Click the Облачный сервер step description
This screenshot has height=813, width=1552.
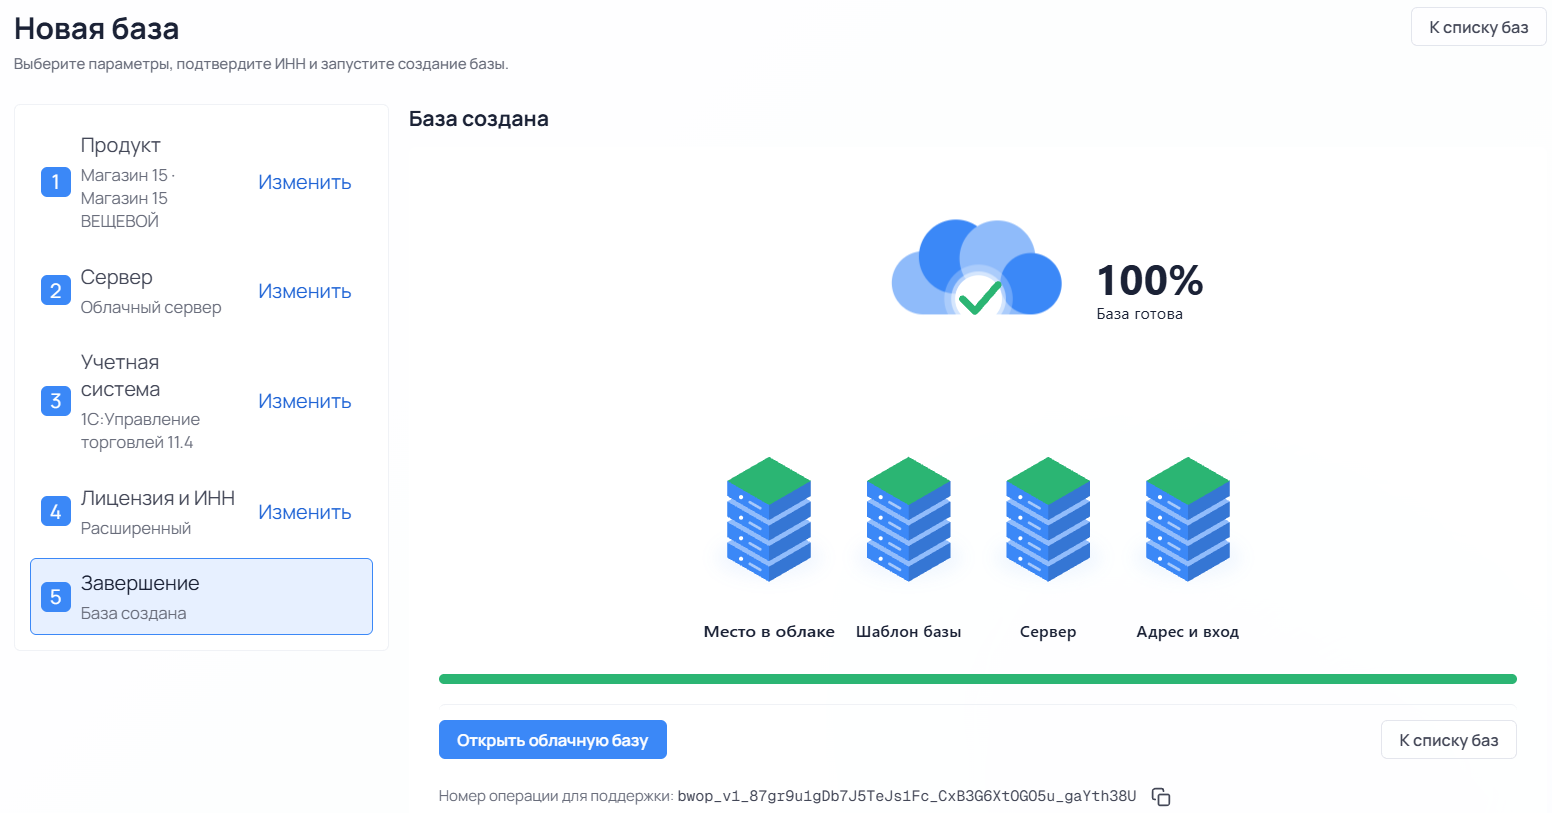coord(151,307)
